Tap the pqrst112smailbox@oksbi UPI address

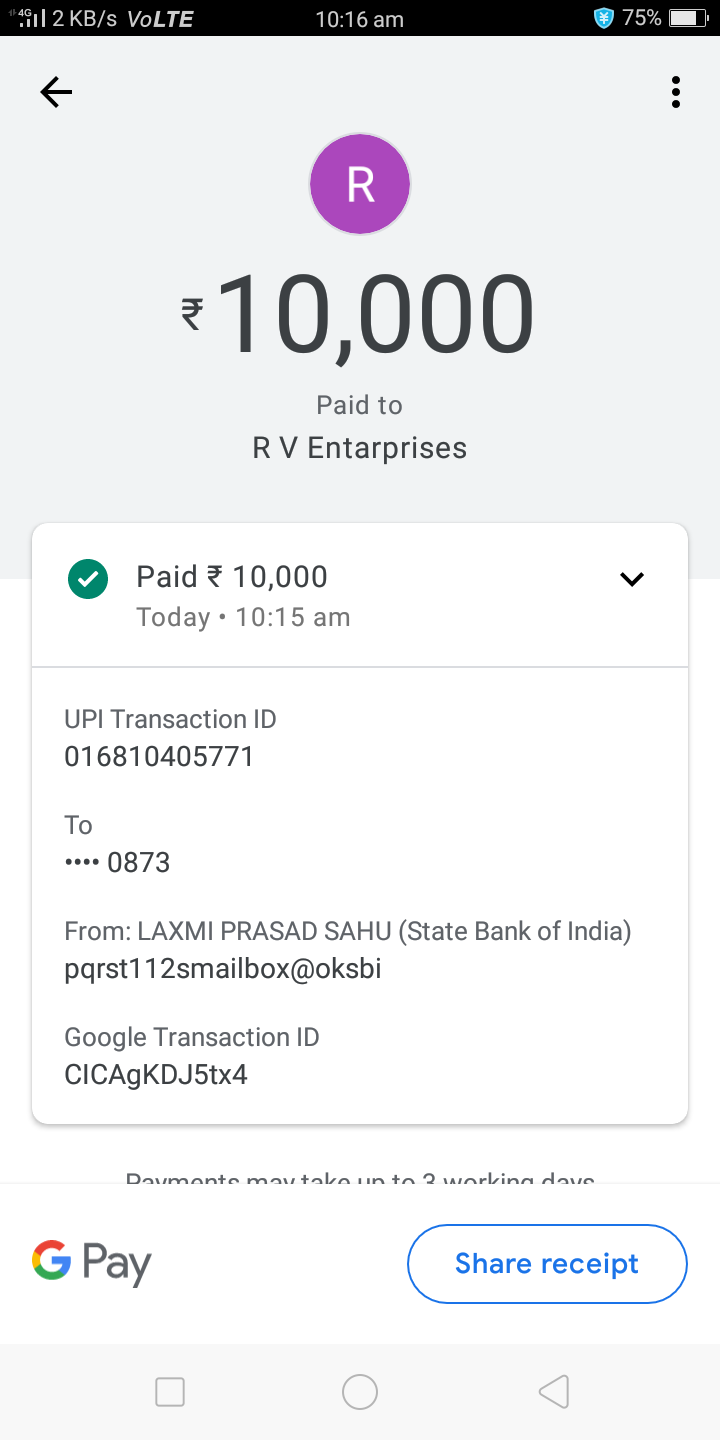pyautogui.click(x=223, y=969)
